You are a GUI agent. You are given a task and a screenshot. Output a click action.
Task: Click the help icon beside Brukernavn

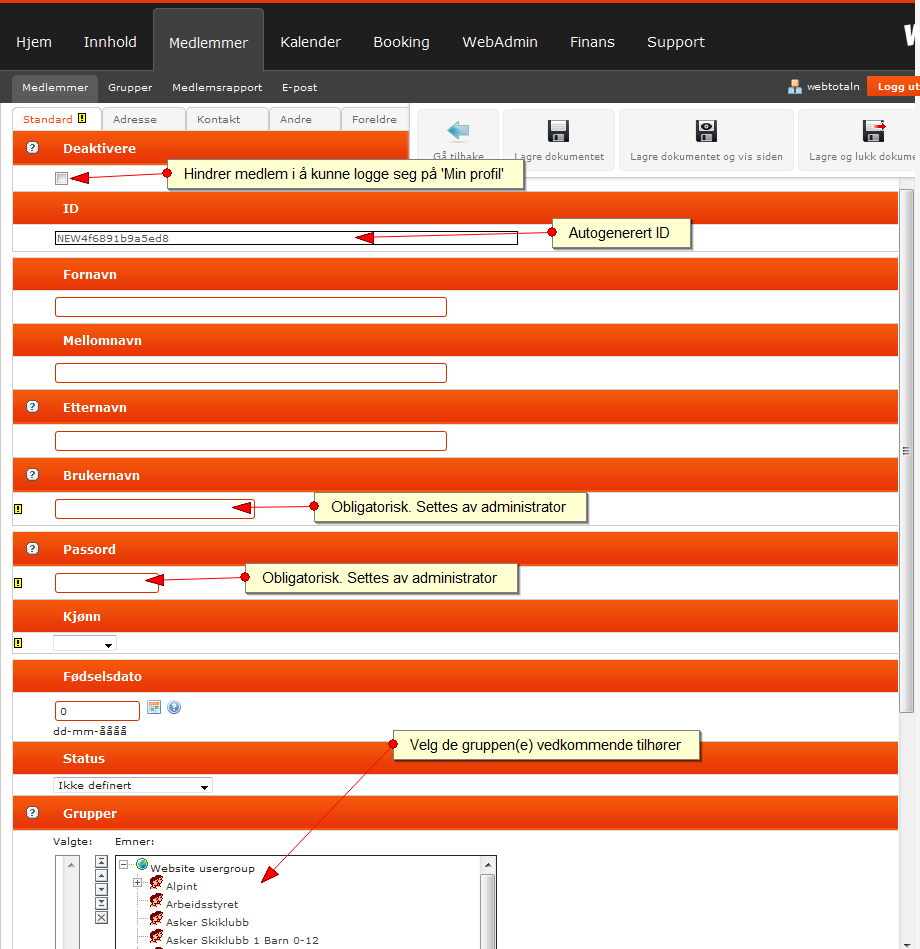[33, 474]
